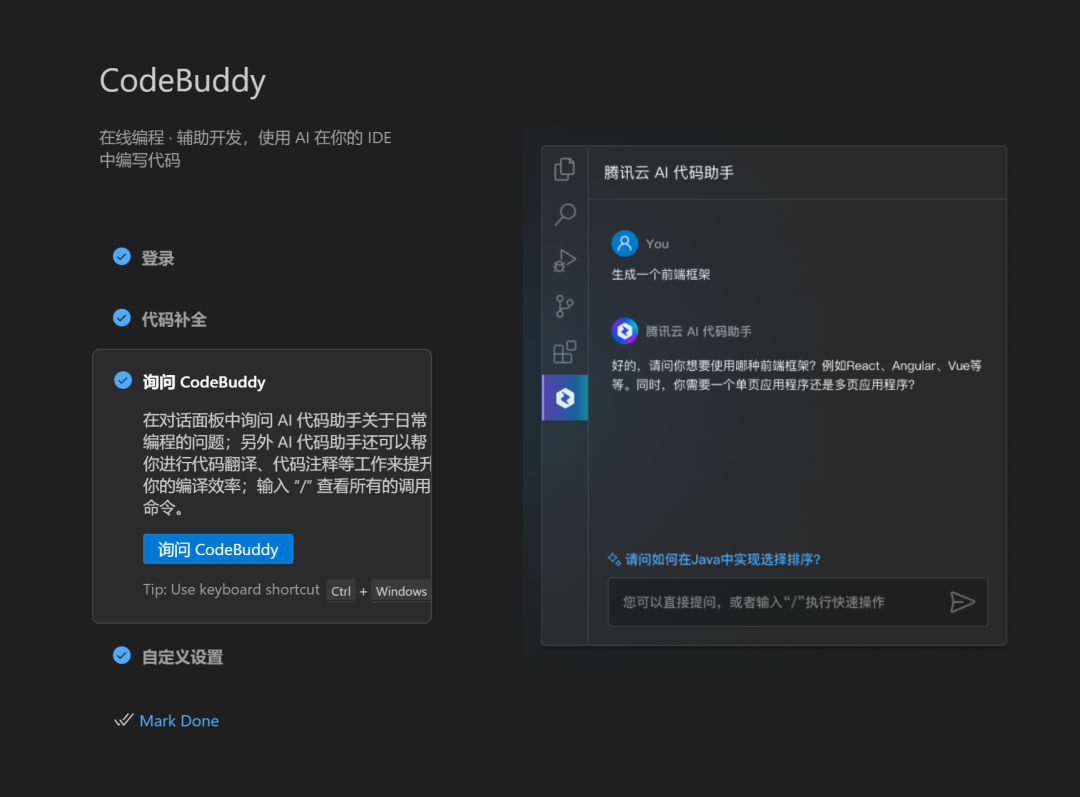
Task: Open the Extensions blocks icon
Action: 565,352
